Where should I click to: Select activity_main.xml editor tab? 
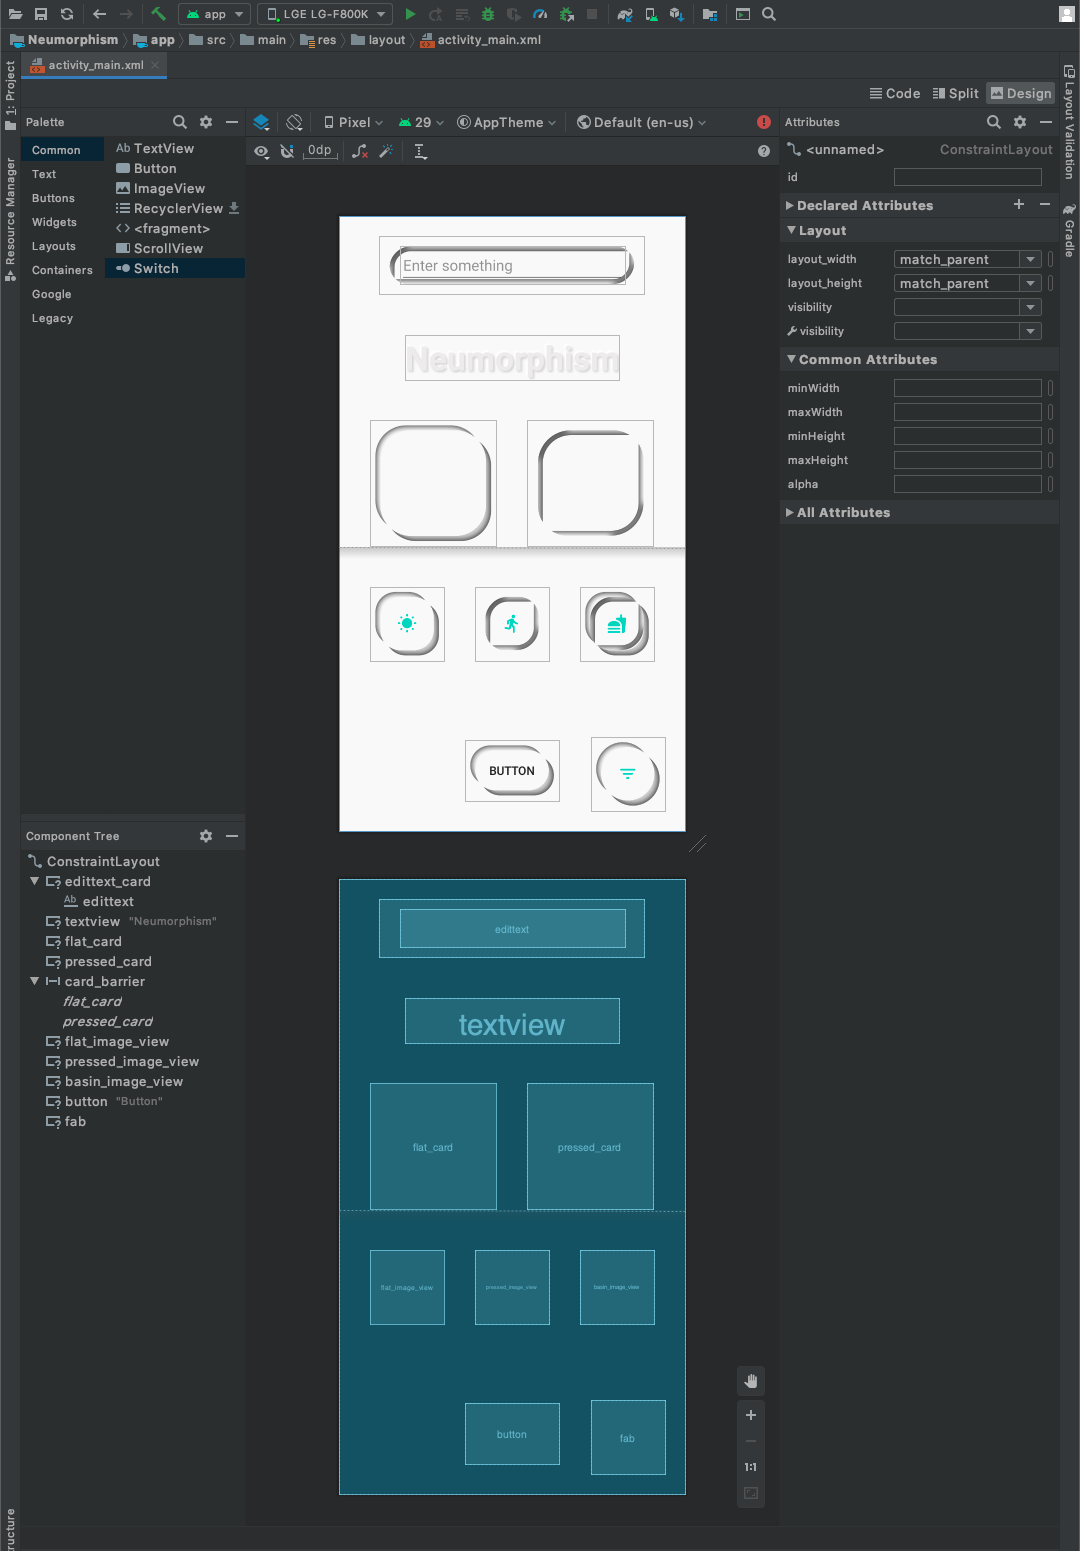pos(95,65)
